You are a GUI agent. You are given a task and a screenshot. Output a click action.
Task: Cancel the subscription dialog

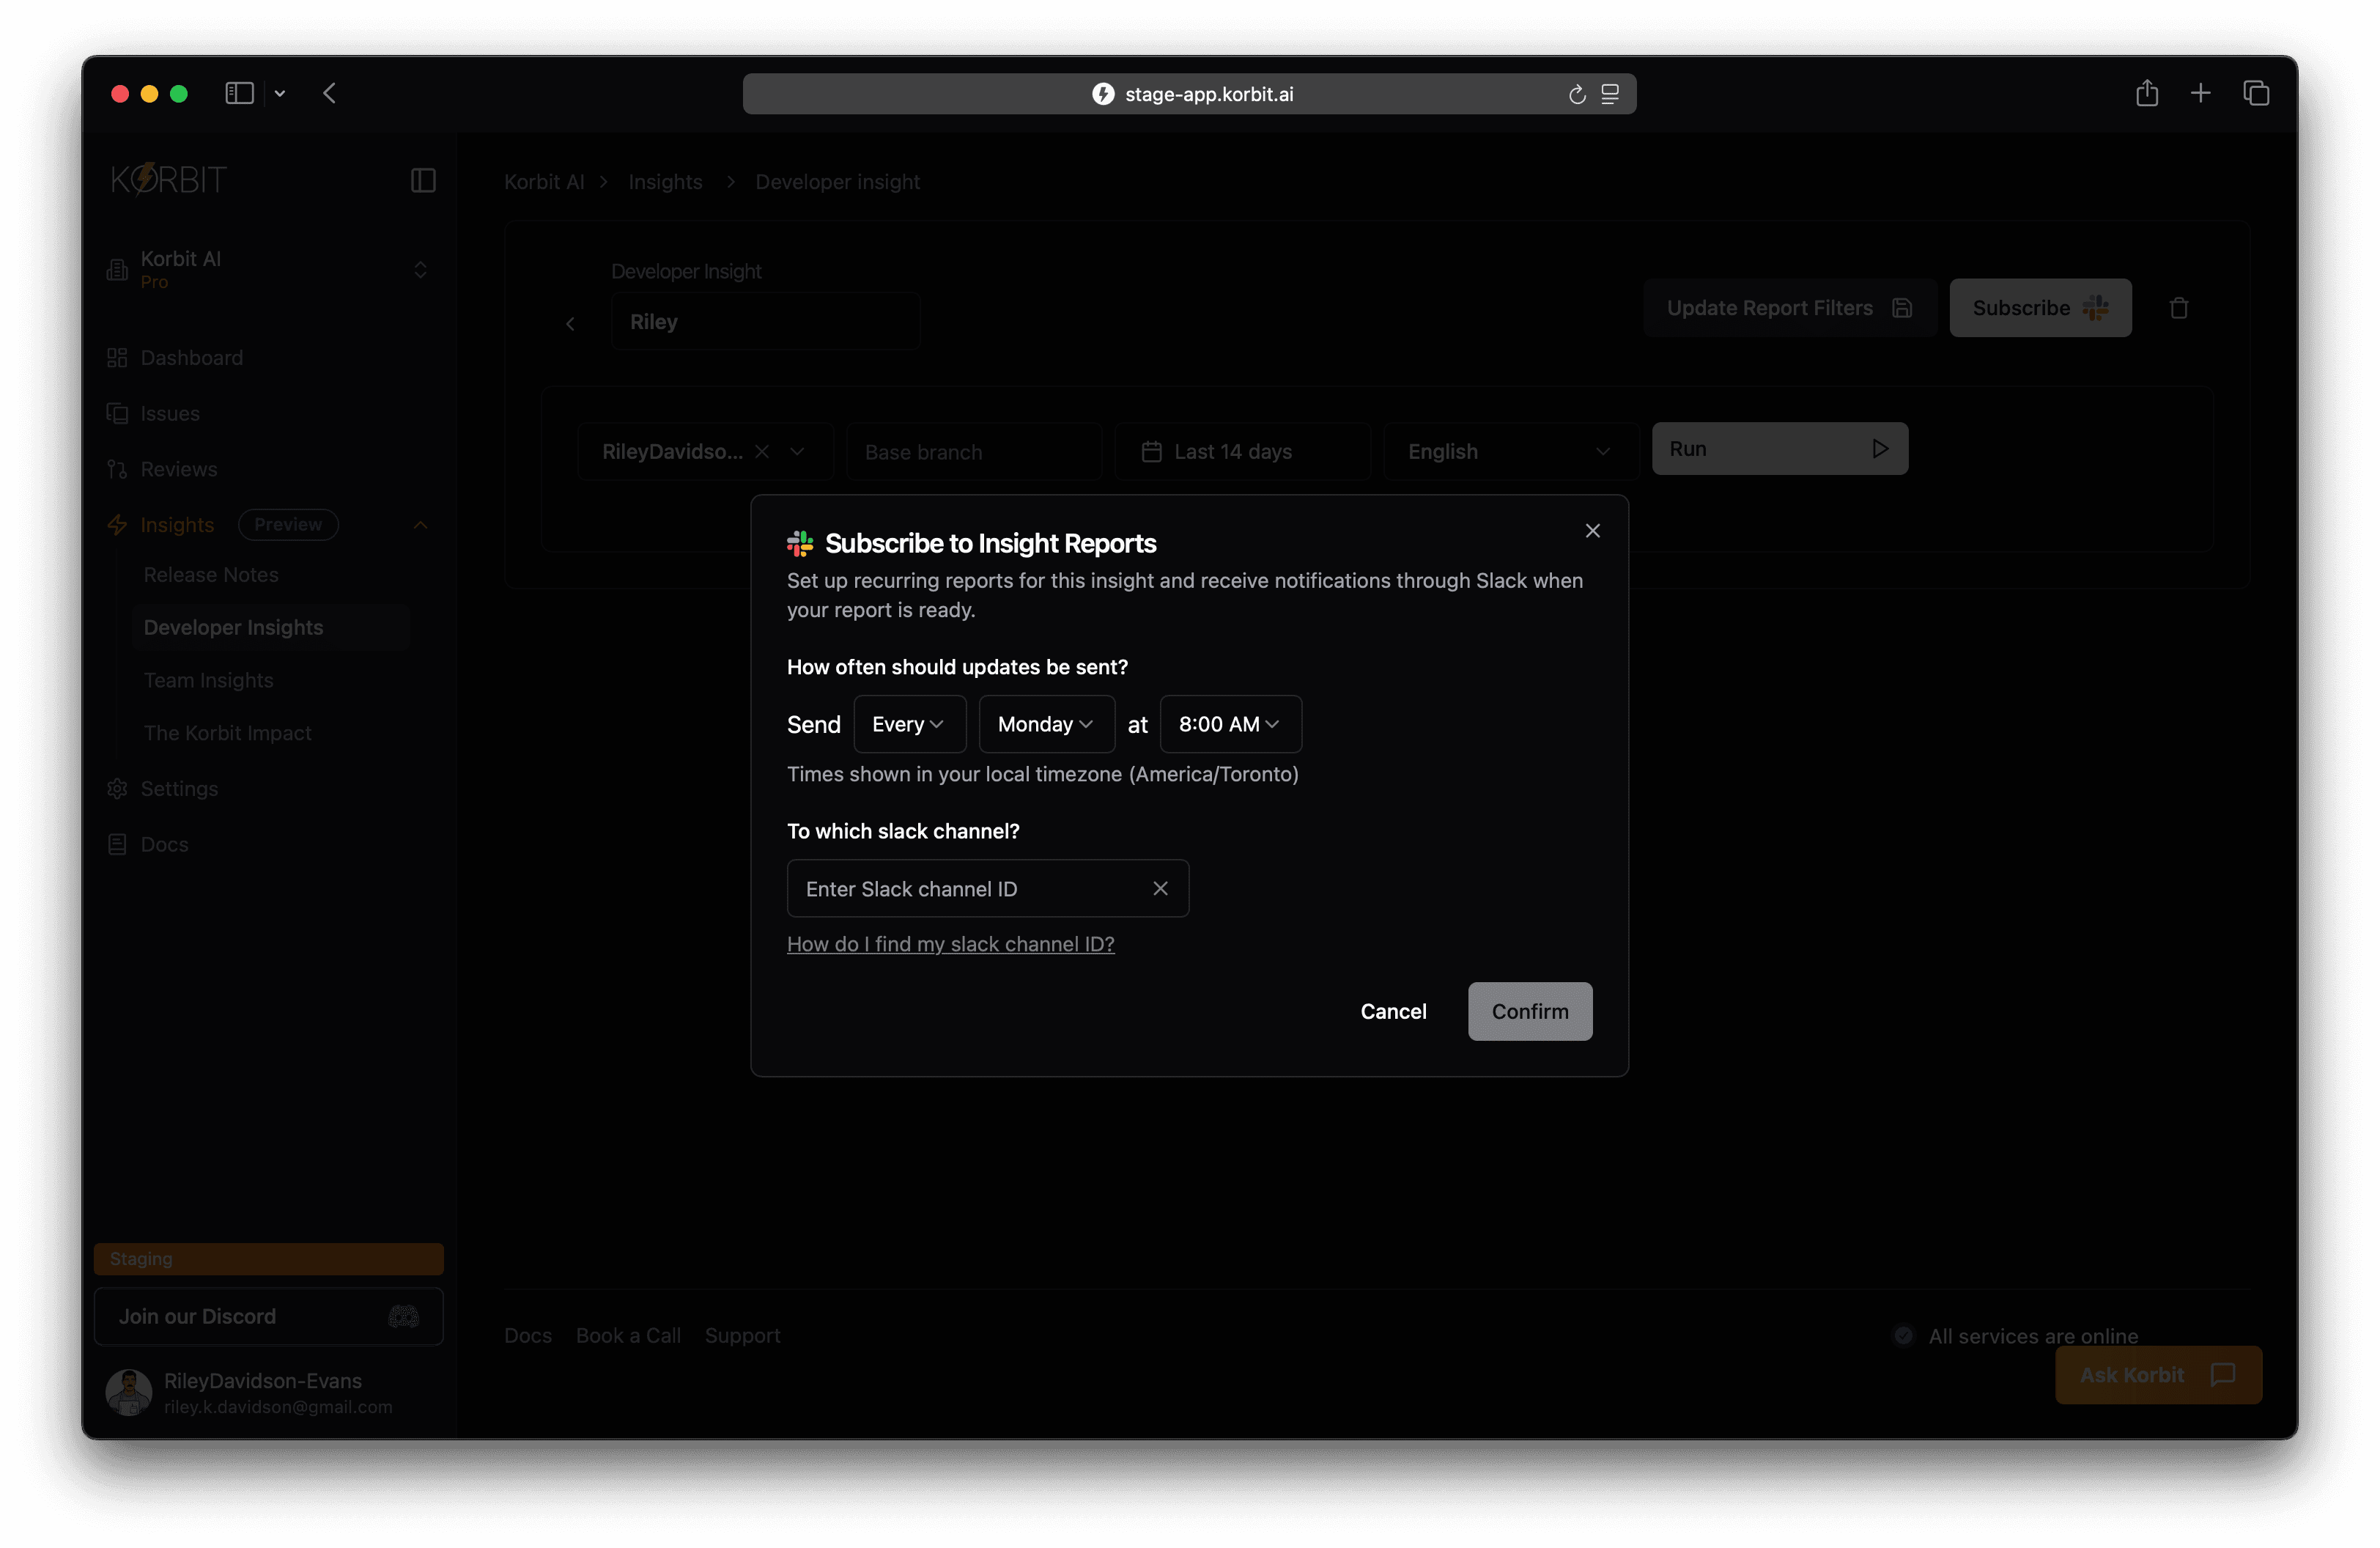point(1393,1011)
